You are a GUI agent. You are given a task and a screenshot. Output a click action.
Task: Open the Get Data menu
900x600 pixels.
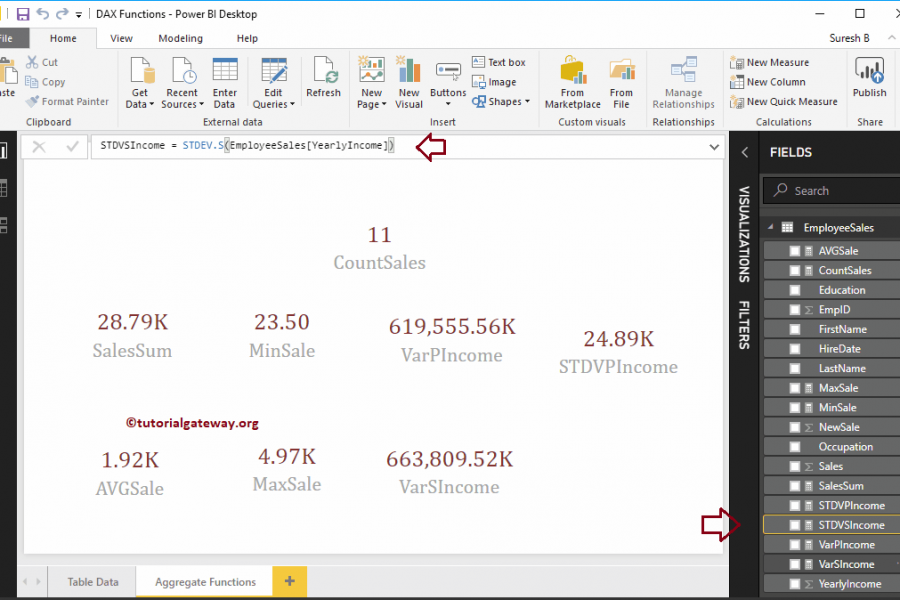pos(139,82)
